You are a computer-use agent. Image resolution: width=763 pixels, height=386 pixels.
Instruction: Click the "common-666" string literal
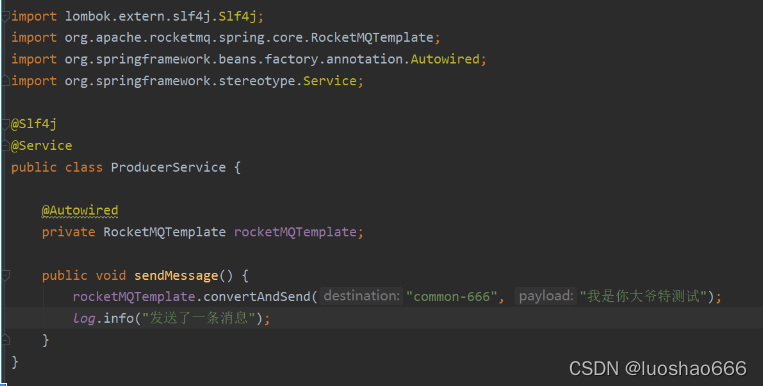click(452, 296)
